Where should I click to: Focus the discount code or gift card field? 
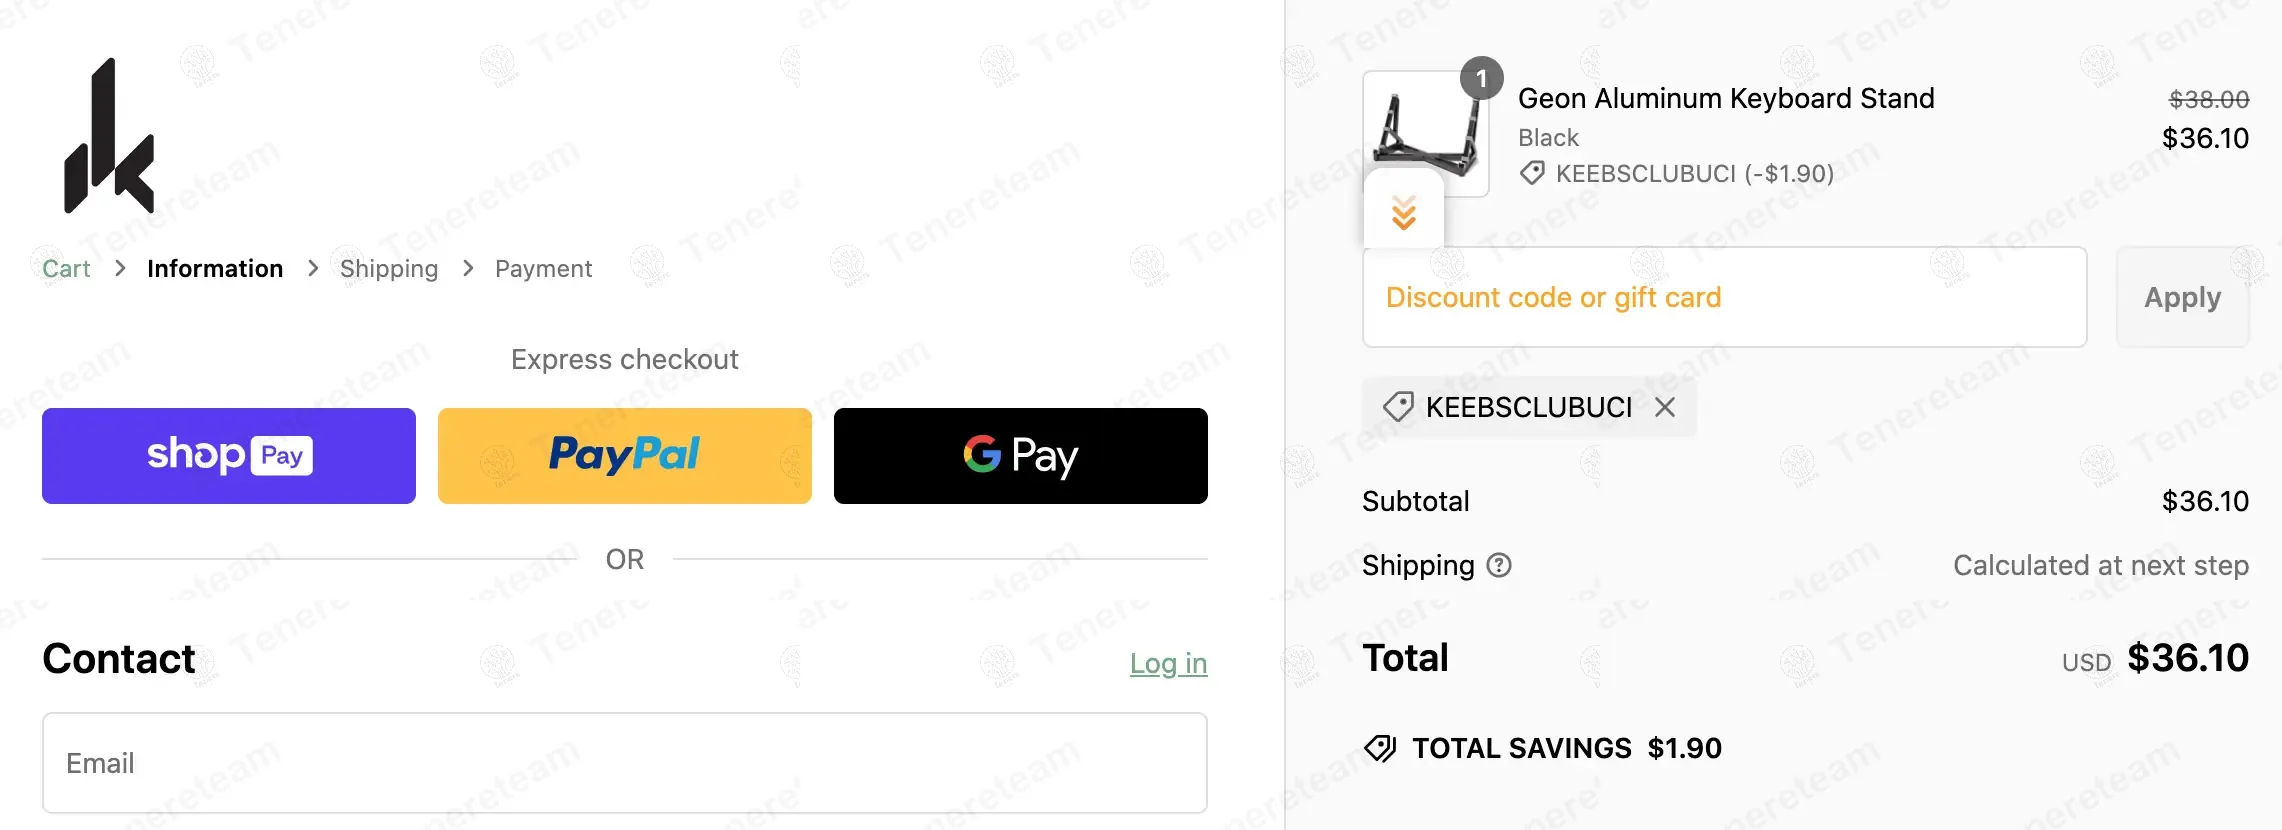1725,297
